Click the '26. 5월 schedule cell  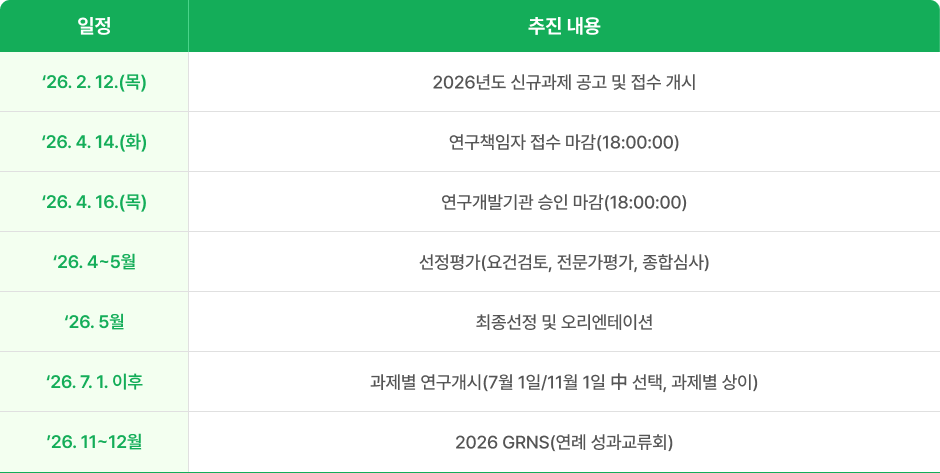point(94,322)
